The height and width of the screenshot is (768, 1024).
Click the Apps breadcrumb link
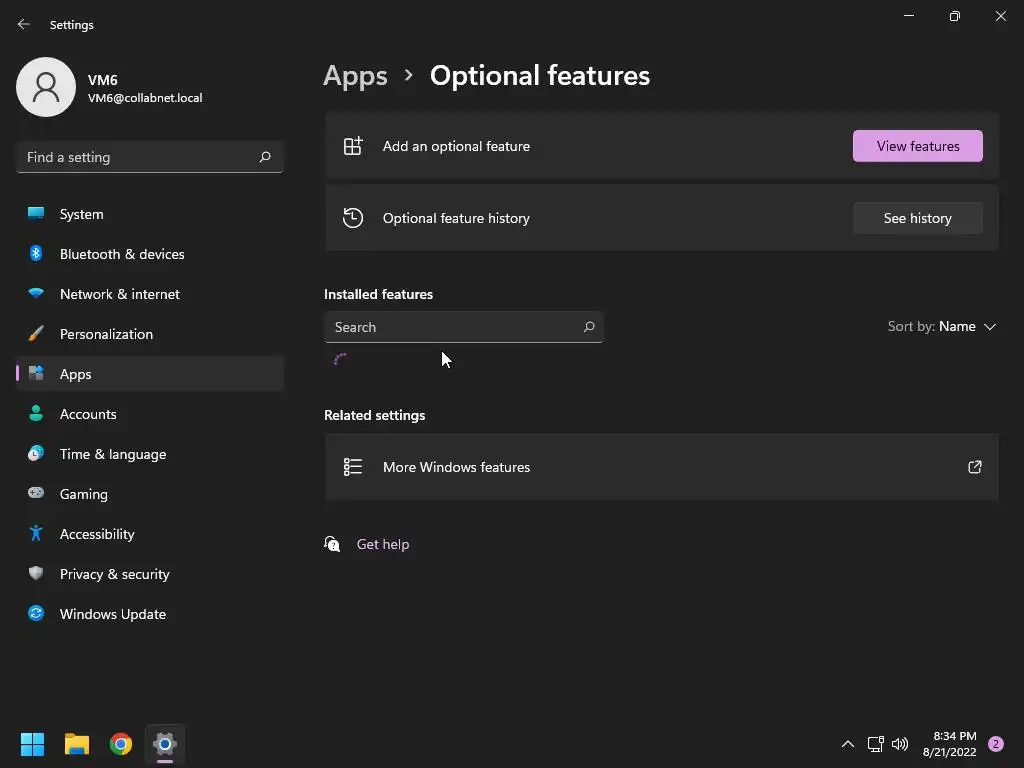pyautogui.click(x=355, y=76)
